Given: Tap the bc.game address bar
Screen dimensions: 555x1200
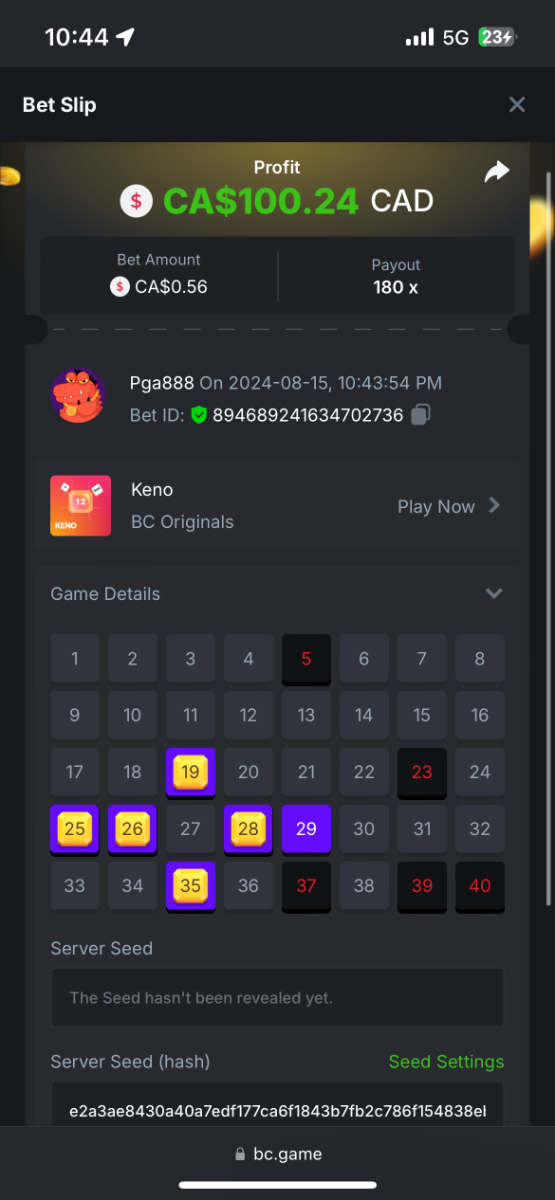Looking at the screenshot, I should [278, 1154].
